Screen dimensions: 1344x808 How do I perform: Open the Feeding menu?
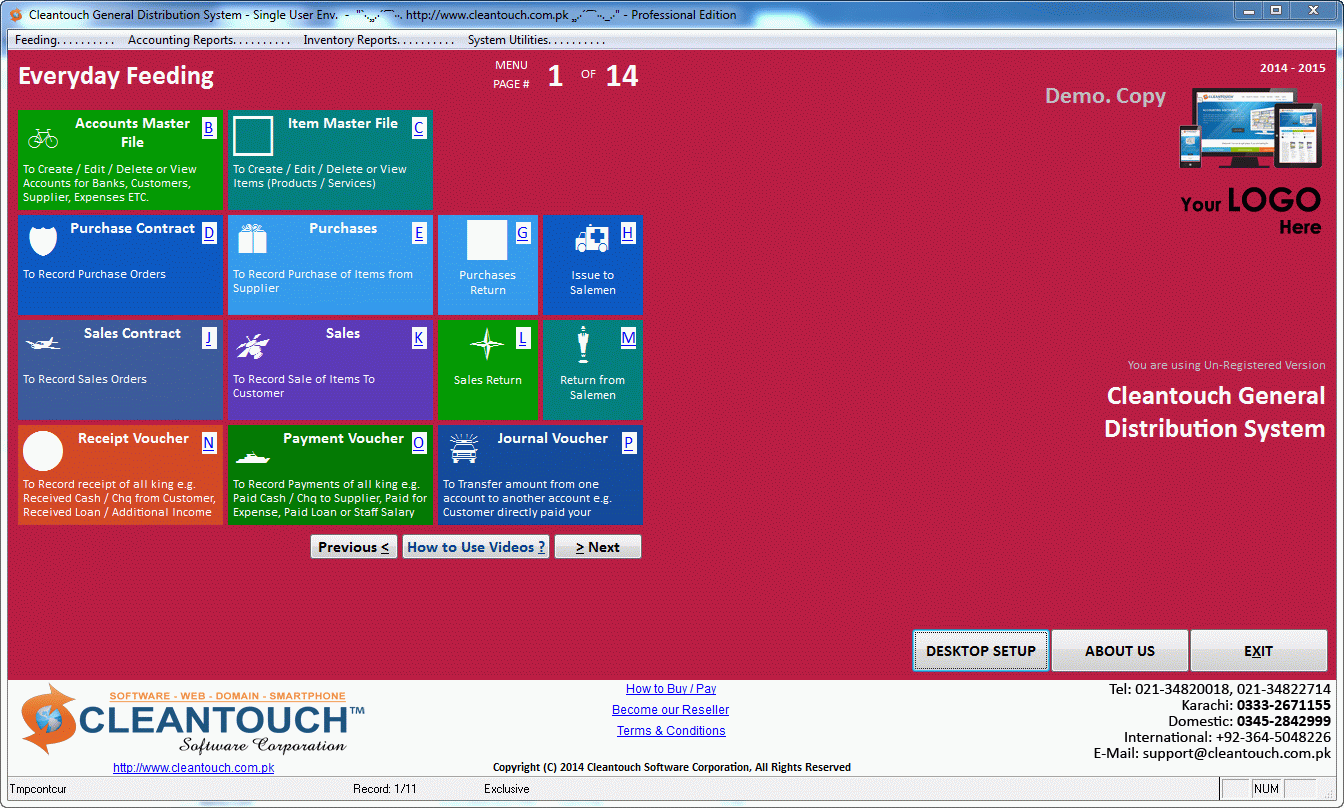point(64,40)
